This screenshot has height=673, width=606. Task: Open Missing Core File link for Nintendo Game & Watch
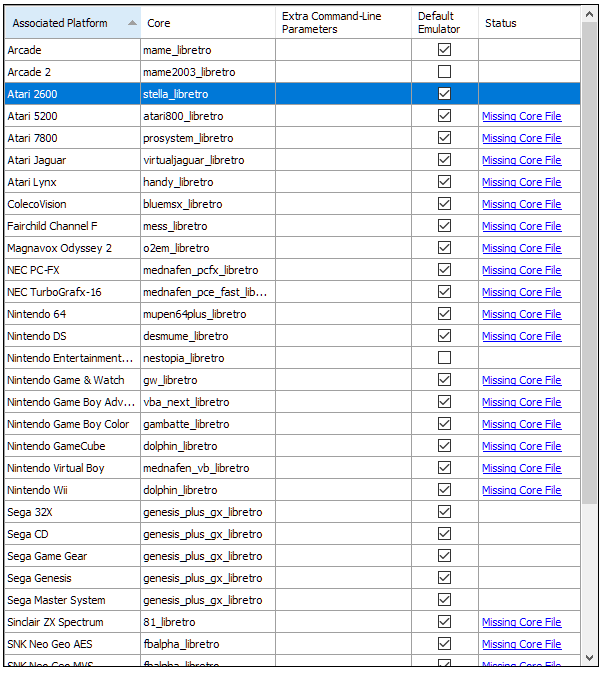click(521, 380)
